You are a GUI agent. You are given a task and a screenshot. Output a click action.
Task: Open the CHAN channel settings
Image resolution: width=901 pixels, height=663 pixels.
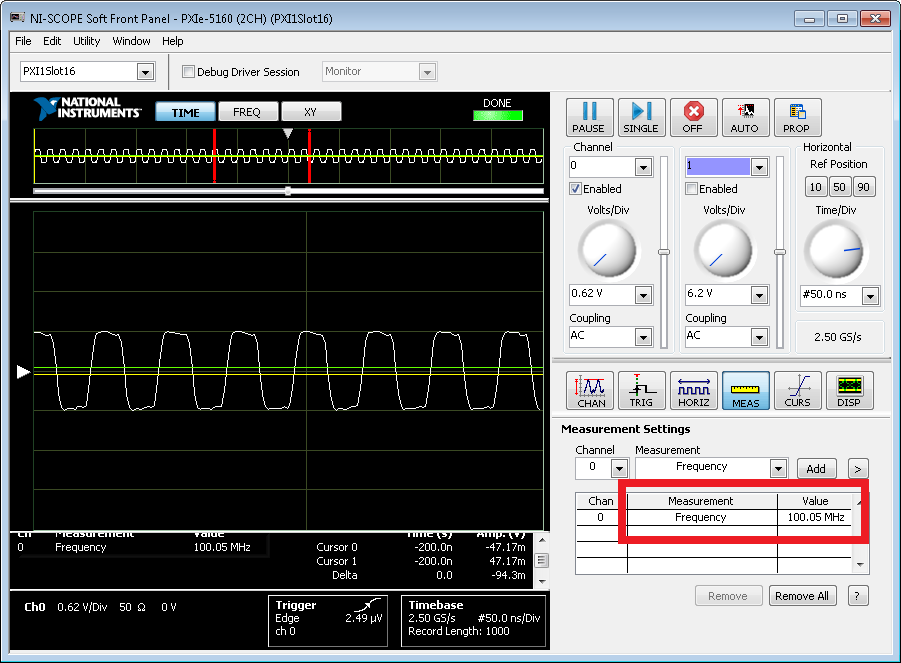click(590, 390)
